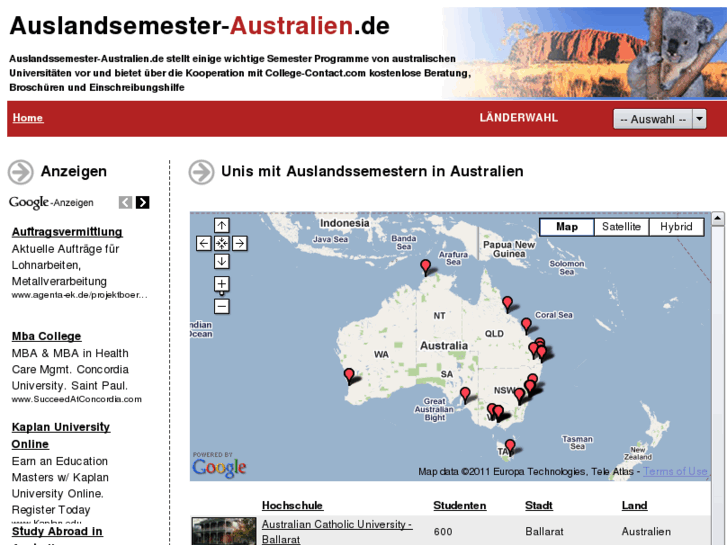Open the Kaplan University Online ad
Viewport: 727px width, 545px height.
[x=61, y=436]
